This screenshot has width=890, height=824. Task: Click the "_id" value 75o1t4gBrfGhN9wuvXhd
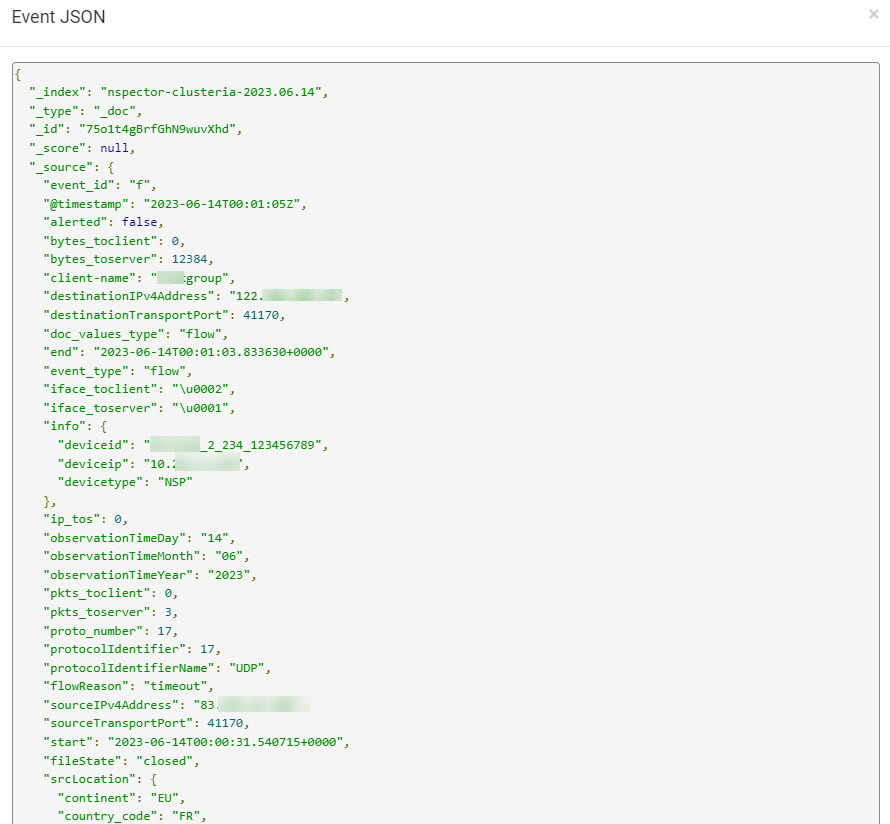pyautogui.click(x=157, y=129)
